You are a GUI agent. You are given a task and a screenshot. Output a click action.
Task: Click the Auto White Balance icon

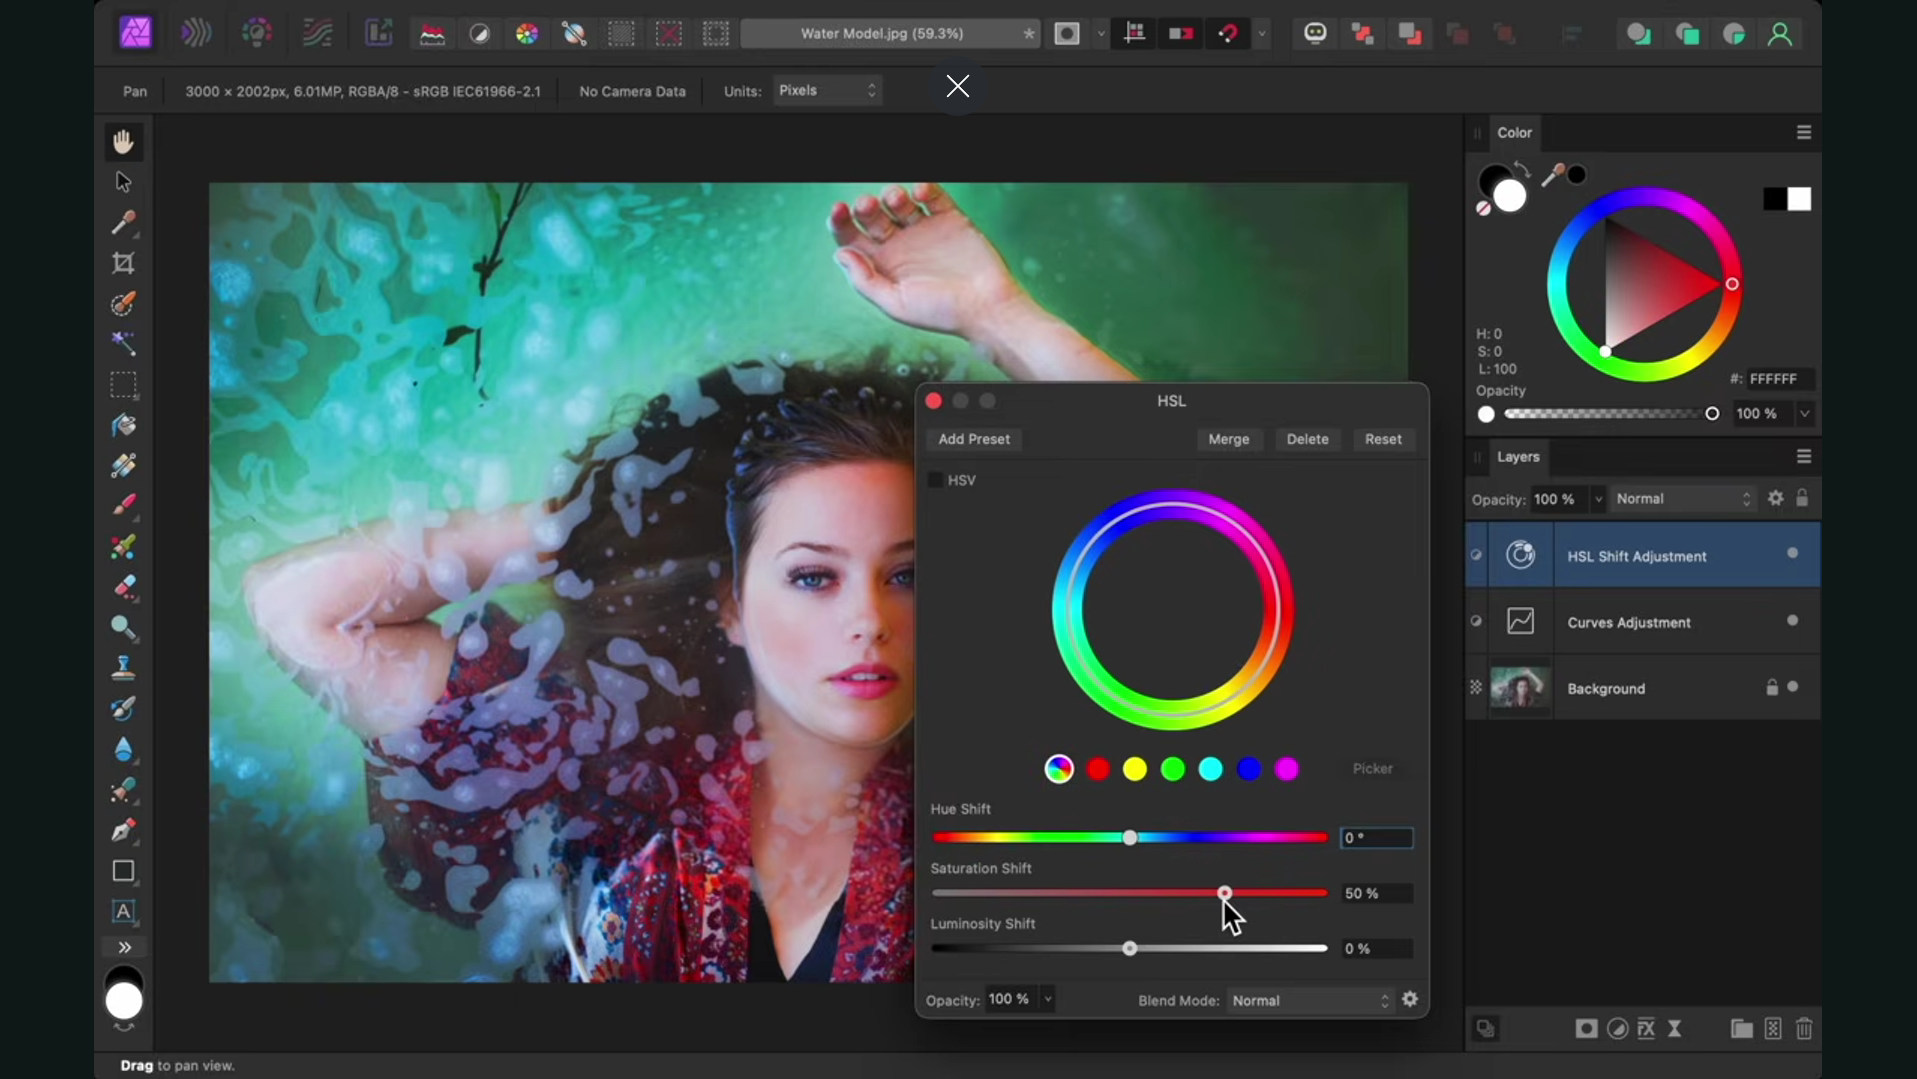pos(574,34)
